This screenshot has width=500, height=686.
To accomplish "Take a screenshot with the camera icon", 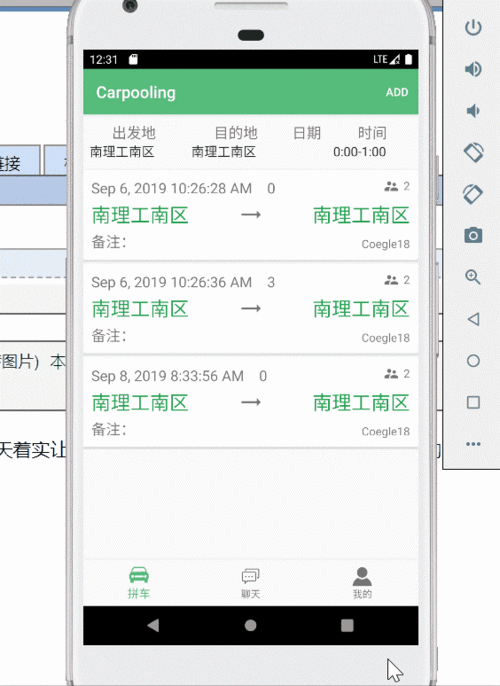I will (x=473, y=235).
